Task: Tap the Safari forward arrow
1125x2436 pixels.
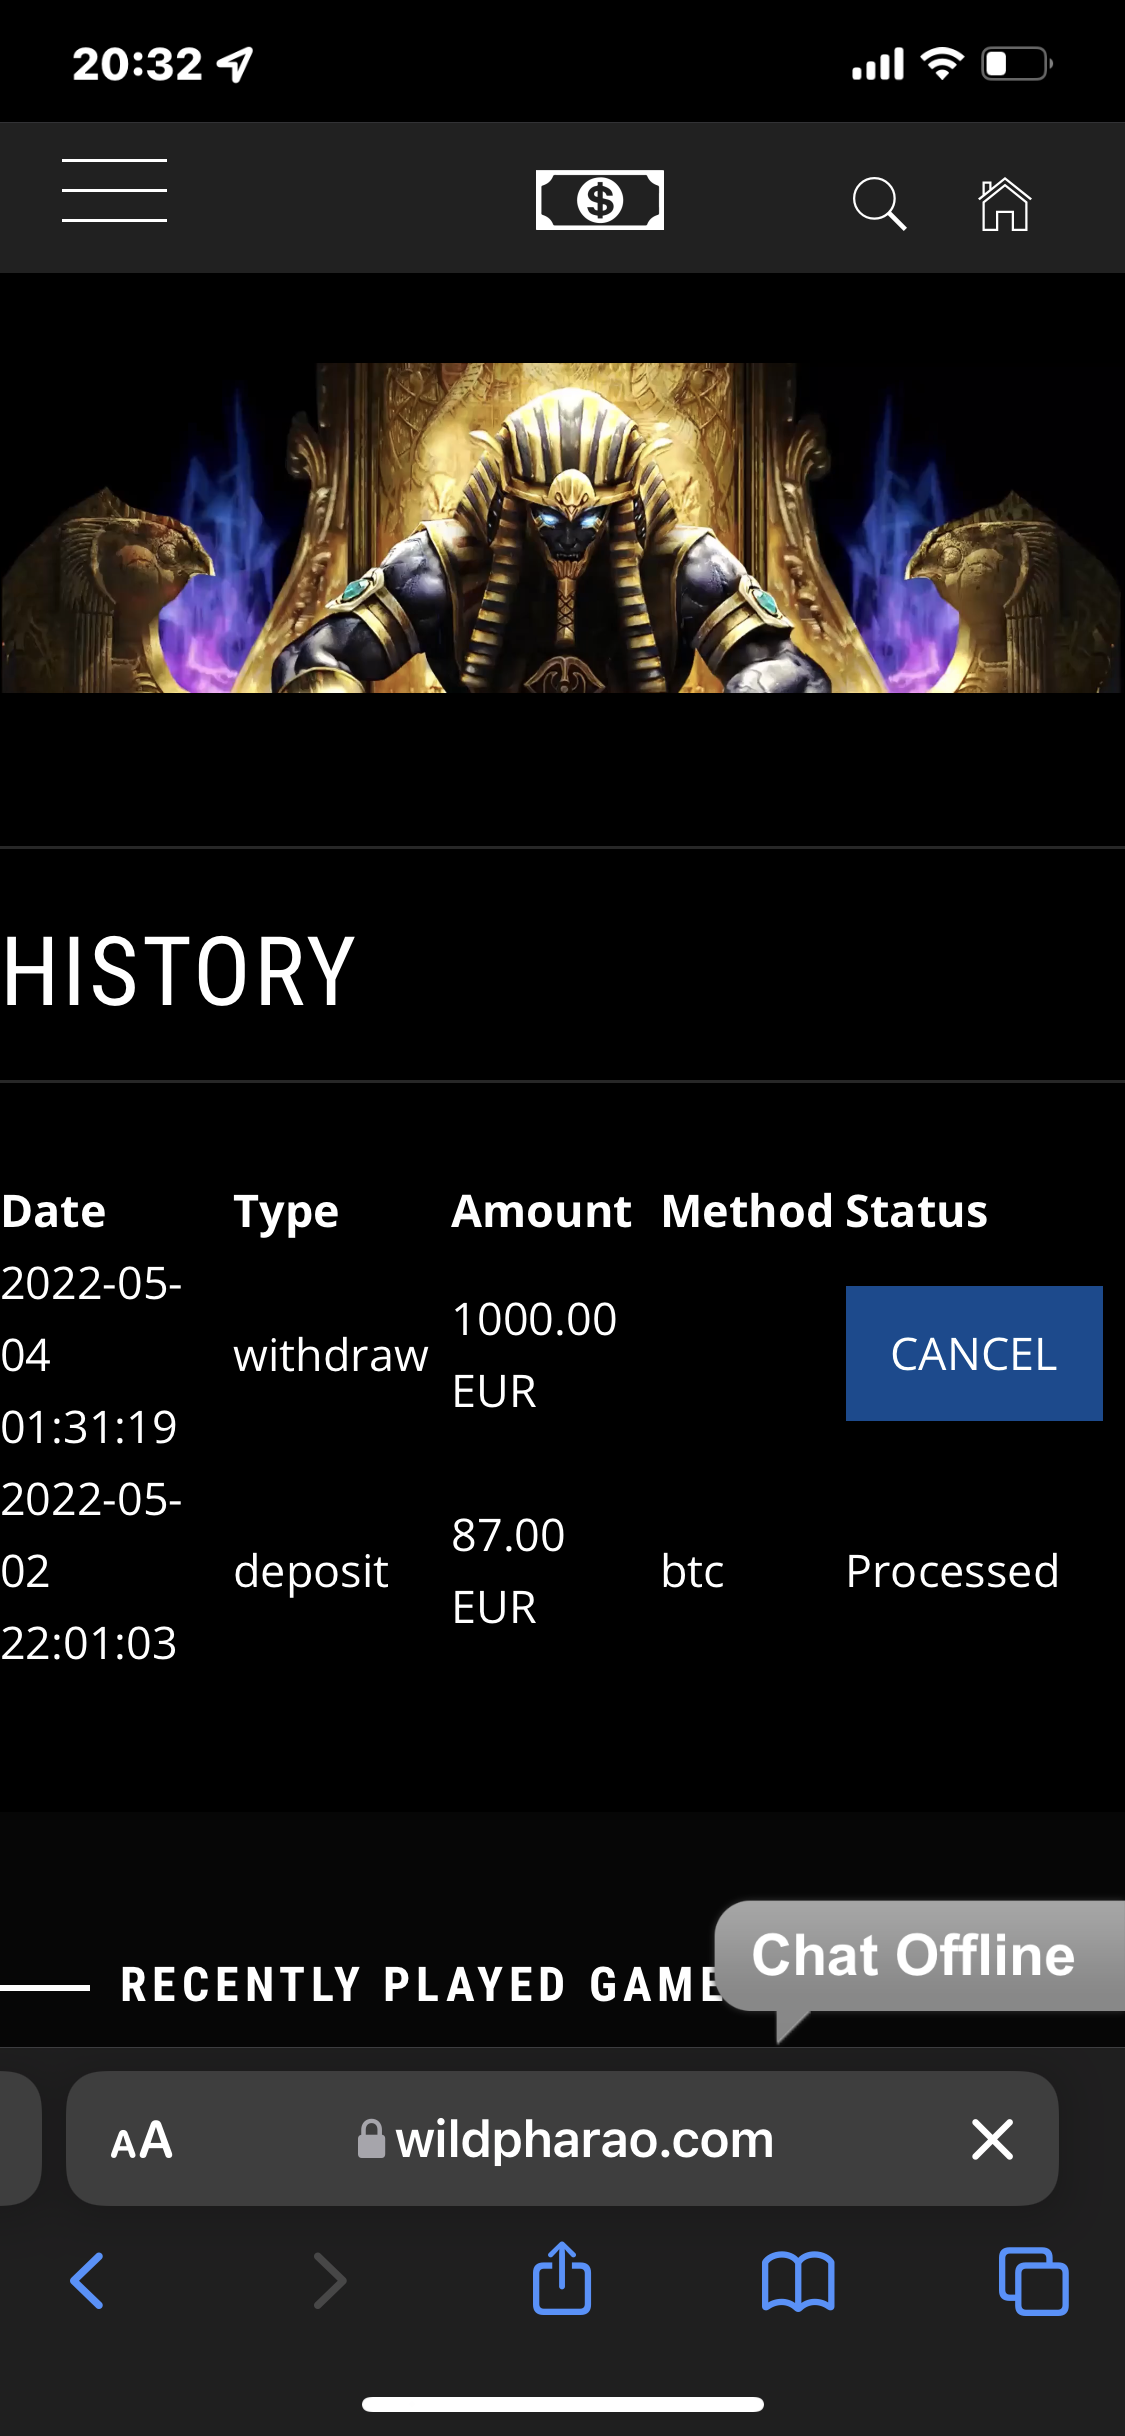Action: [329, 2281]
